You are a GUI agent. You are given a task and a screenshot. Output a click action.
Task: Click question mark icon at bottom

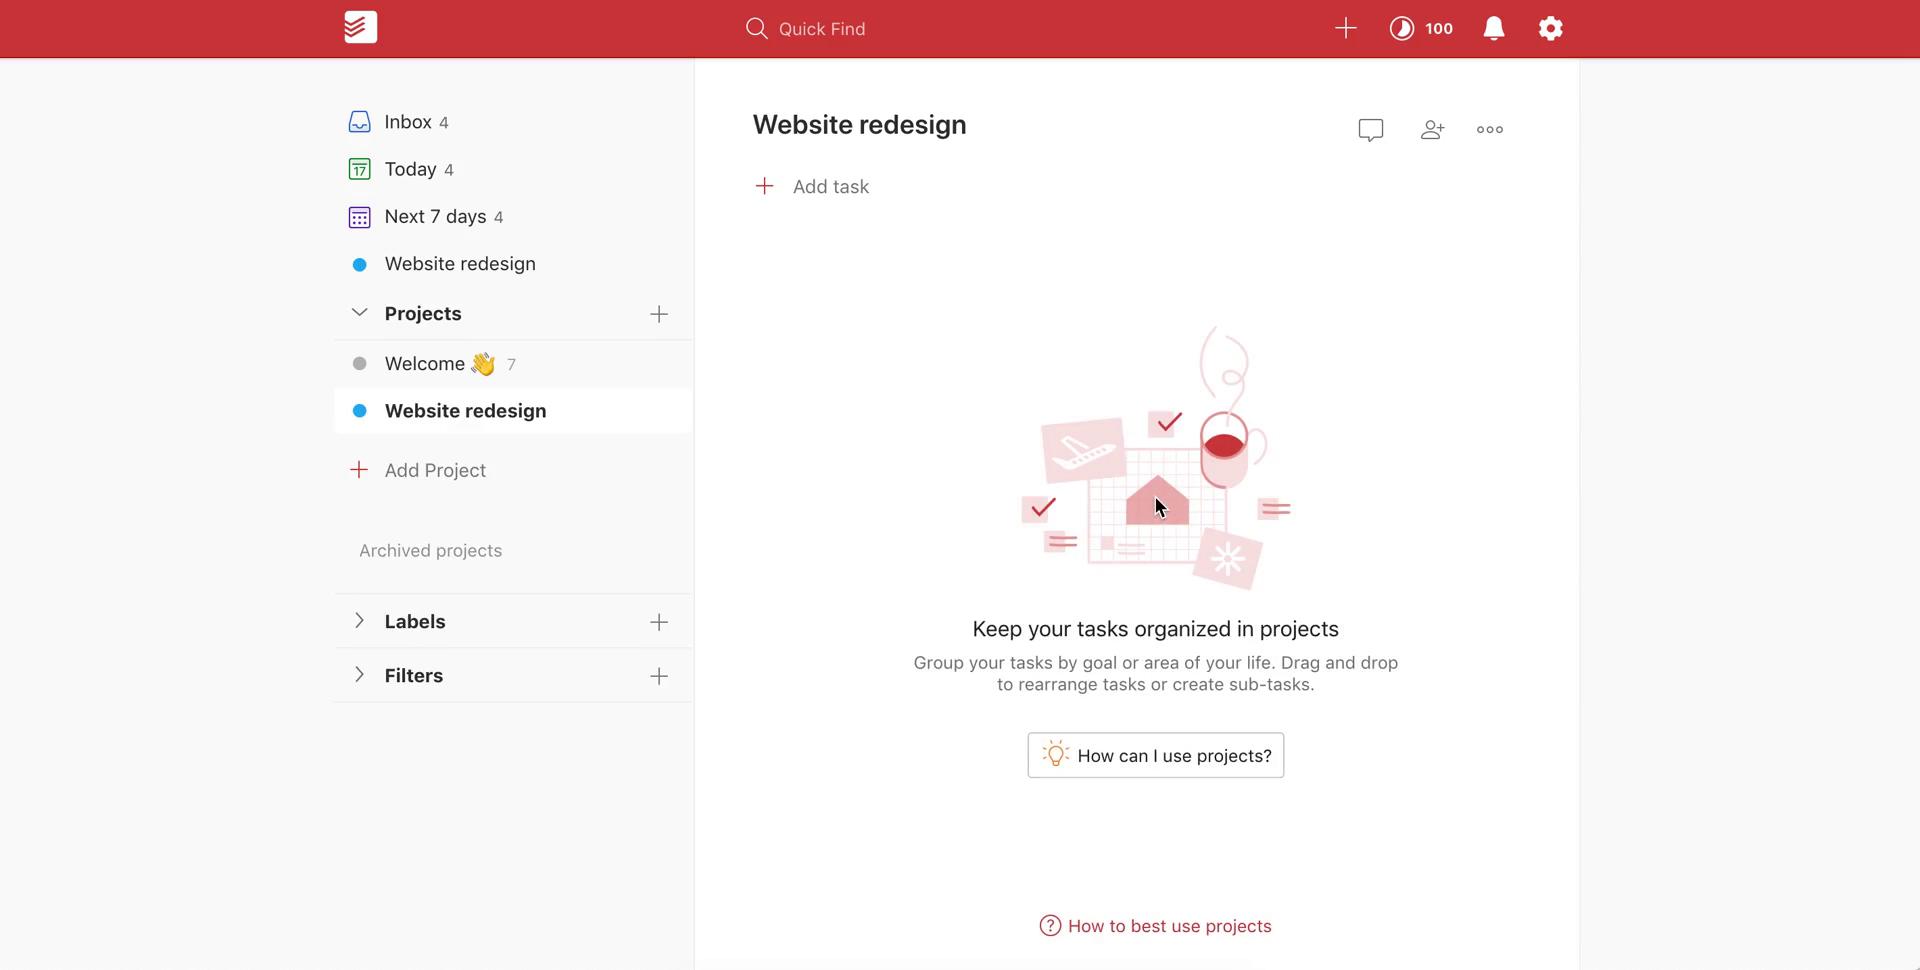click(1050, 926)
